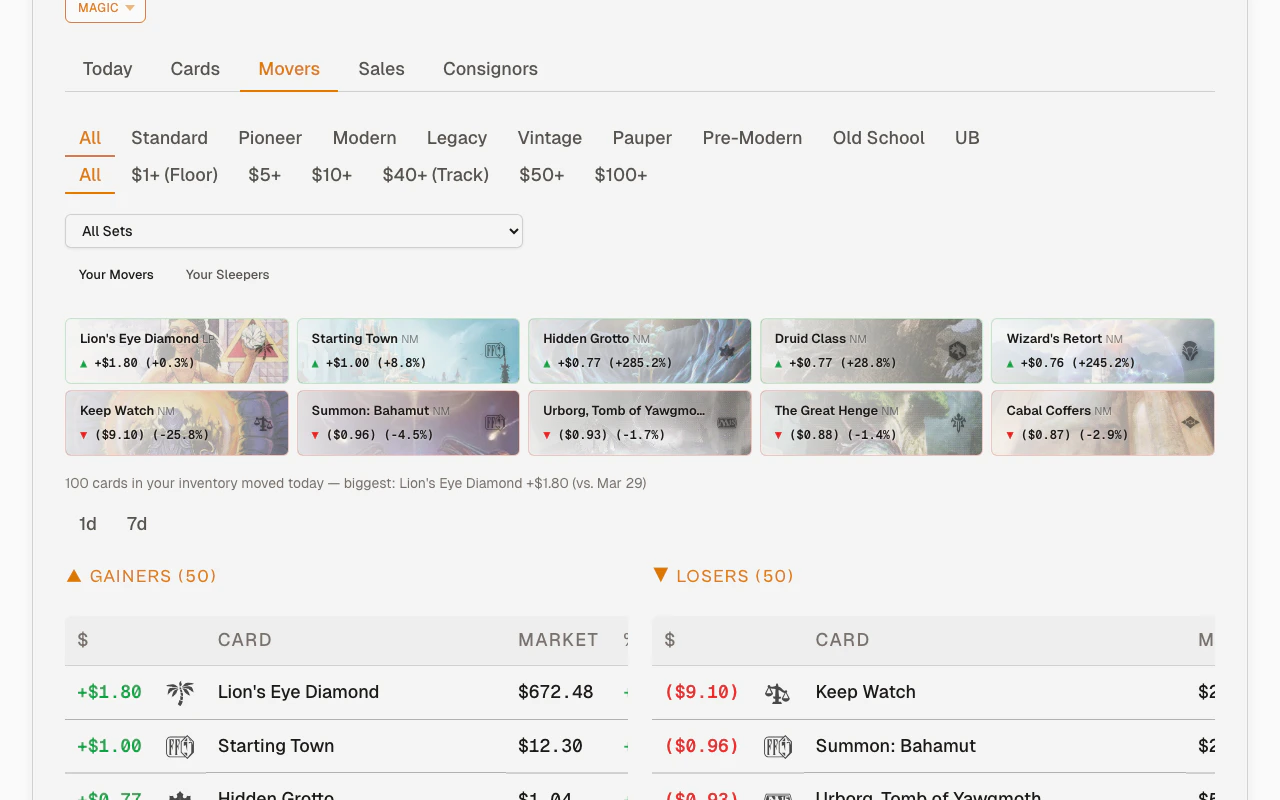1280x800 pixels.
Task: Click the set symbol on The Great Henge tile
Action: click(958, 423)
